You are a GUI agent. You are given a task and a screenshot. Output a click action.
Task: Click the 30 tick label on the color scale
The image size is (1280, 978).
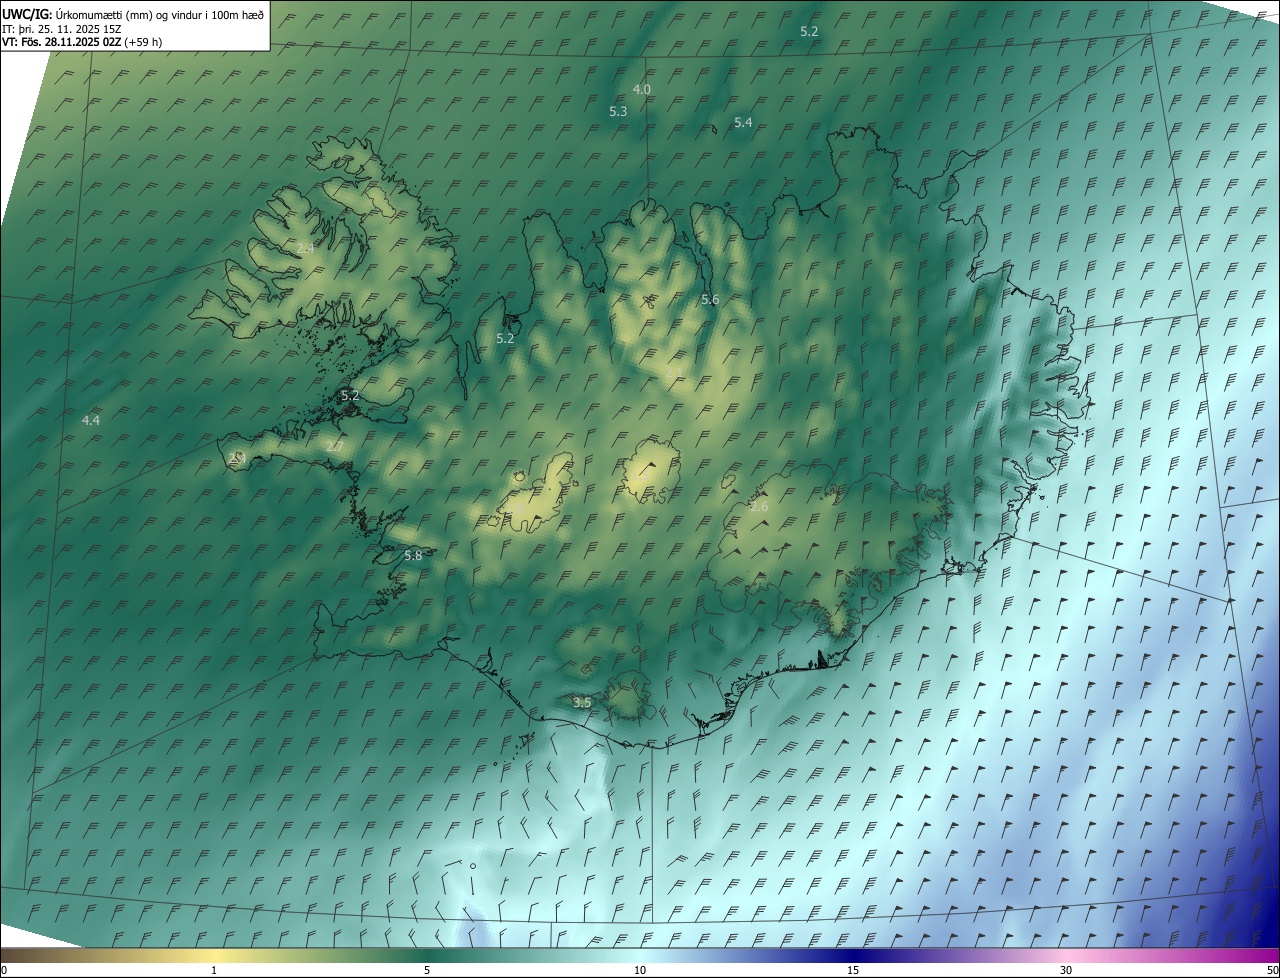click(x=1066, y=971)
